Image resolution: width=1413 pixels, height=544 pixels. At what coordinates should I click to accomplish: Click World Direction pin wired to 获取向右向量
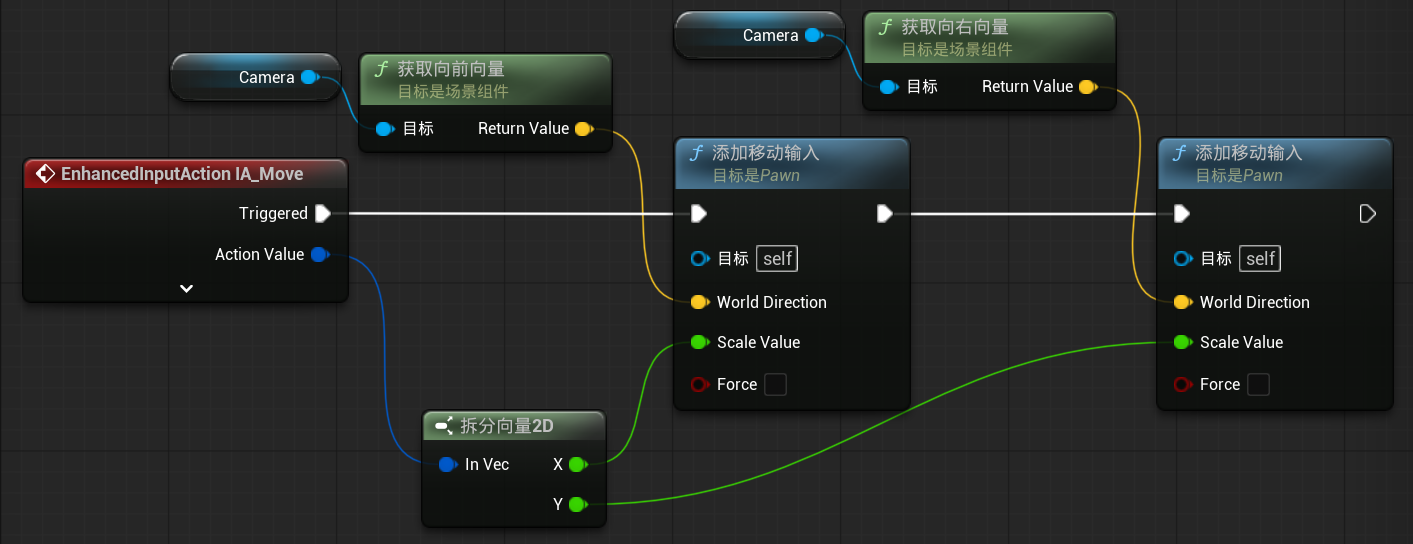point(1182,302)
